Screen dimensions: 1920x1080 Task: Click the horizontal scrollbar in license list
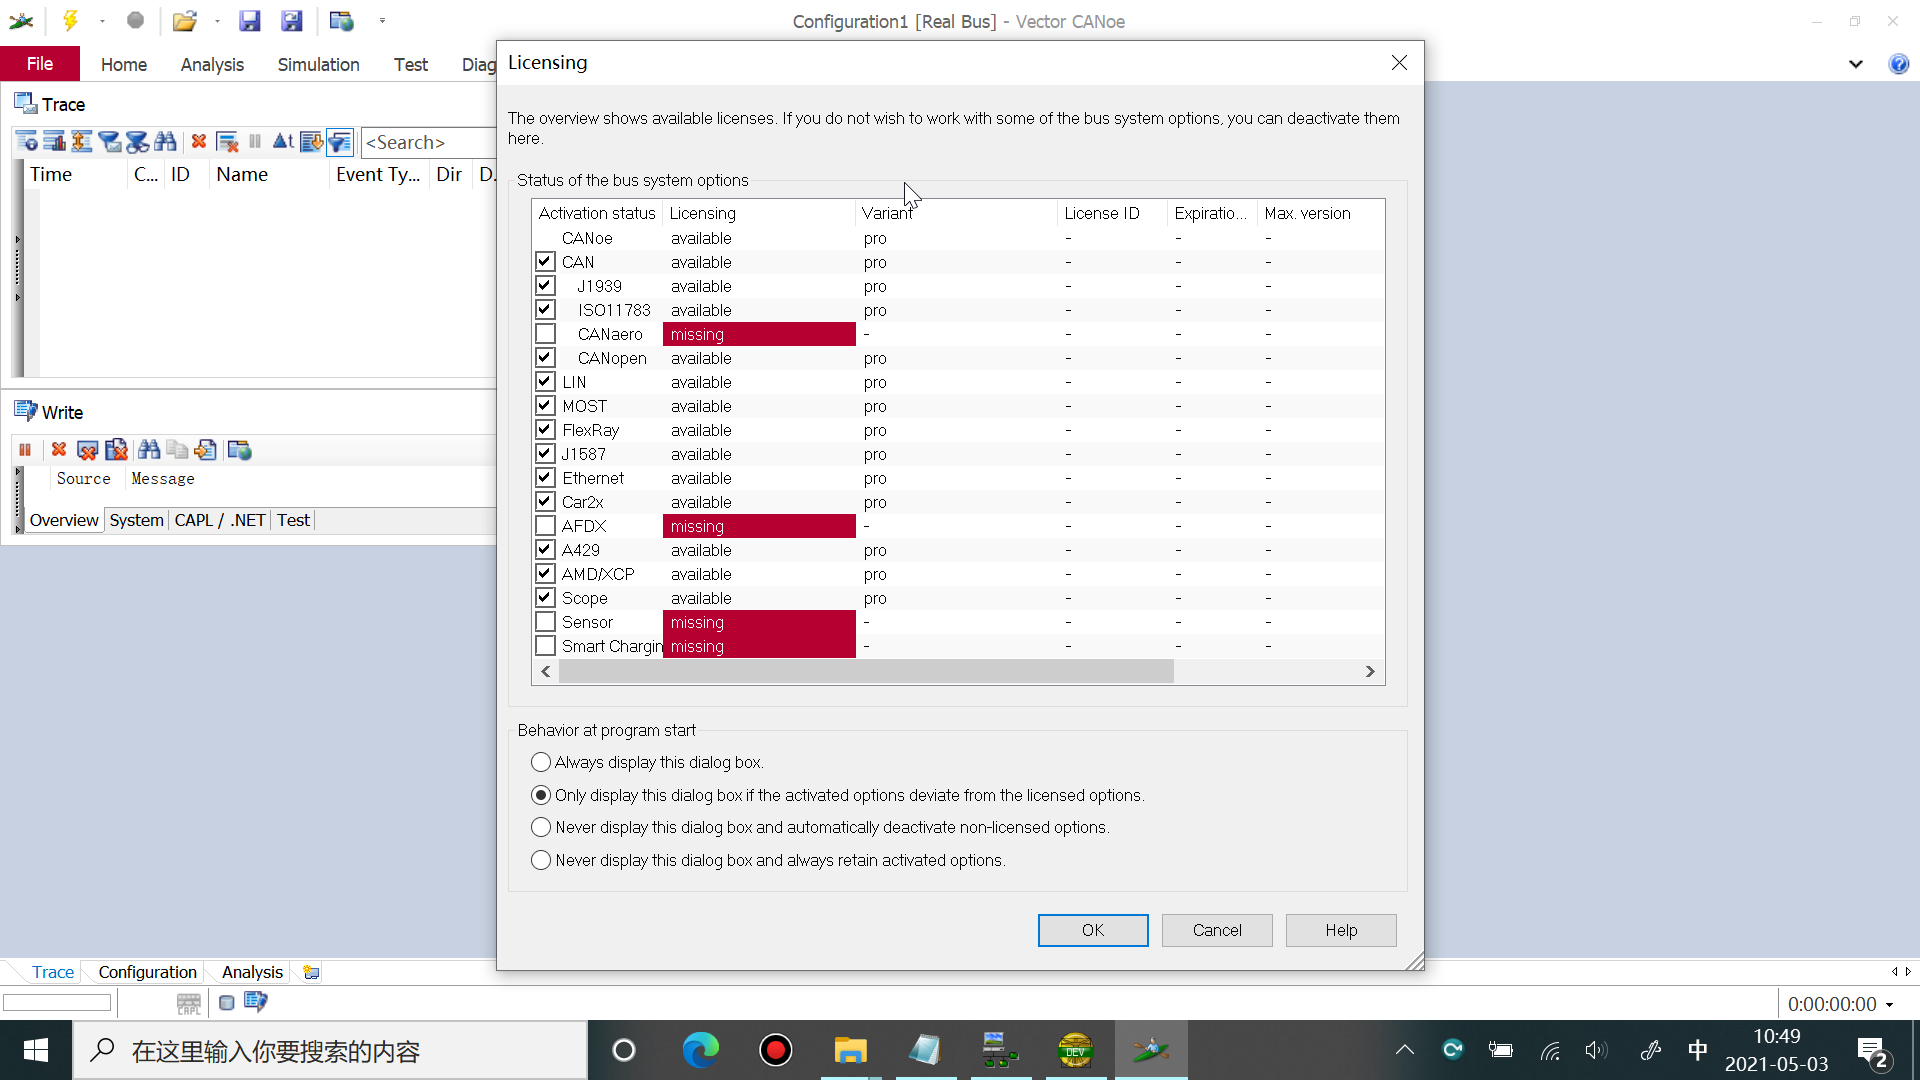pos(866,672)
